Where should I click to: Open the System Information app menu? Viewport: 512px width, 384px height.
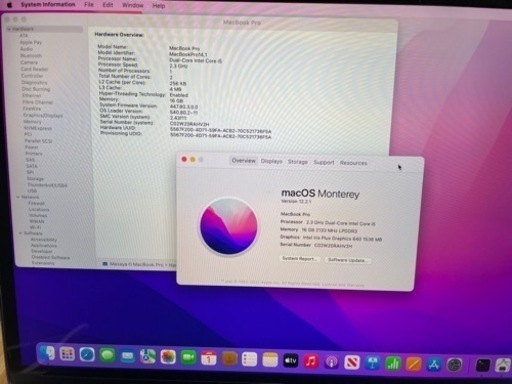pos(48,5)
